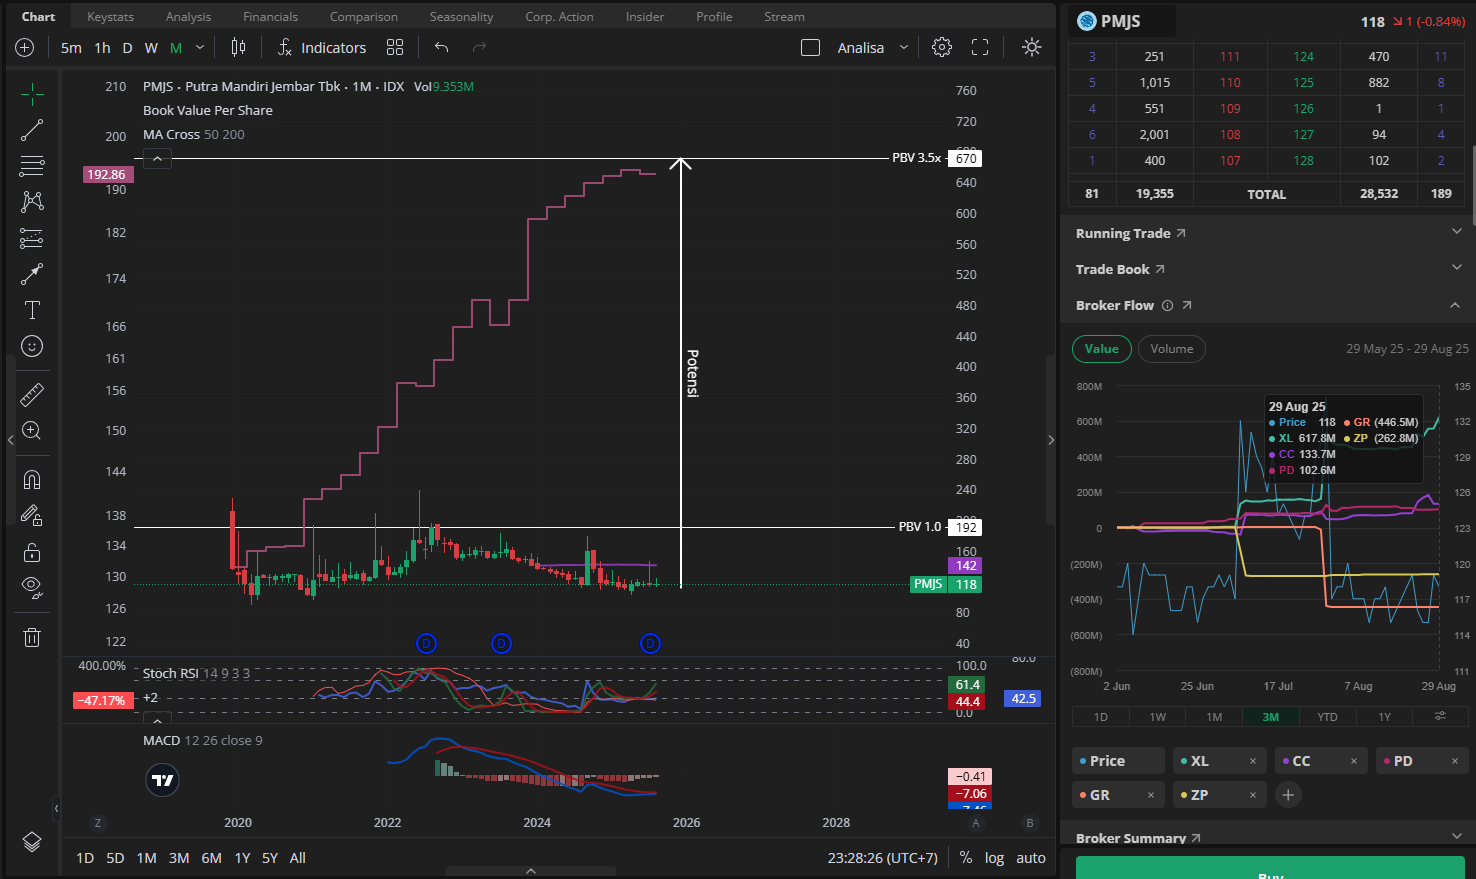
Task: Open the Indicators dialog
Action: [322, 47]
